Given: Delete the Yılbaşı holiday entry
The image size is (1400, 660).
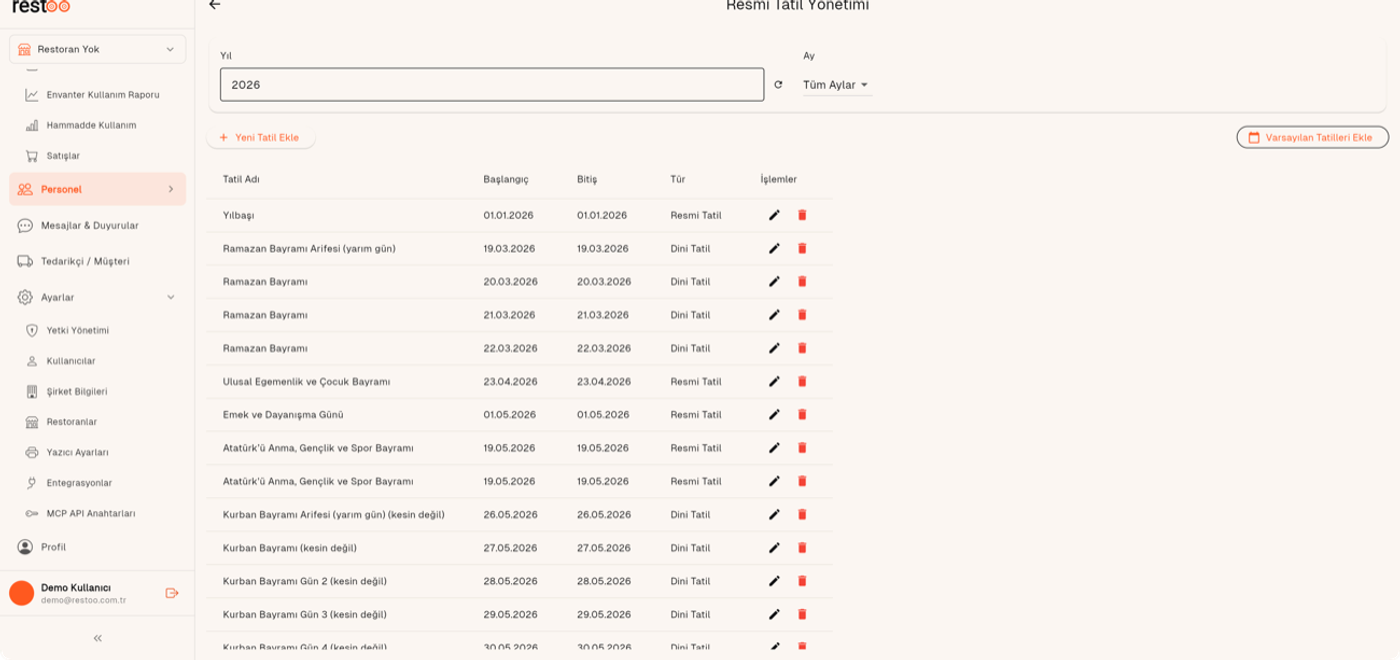Looking at the screenshot, I should (x=802, y=215).
